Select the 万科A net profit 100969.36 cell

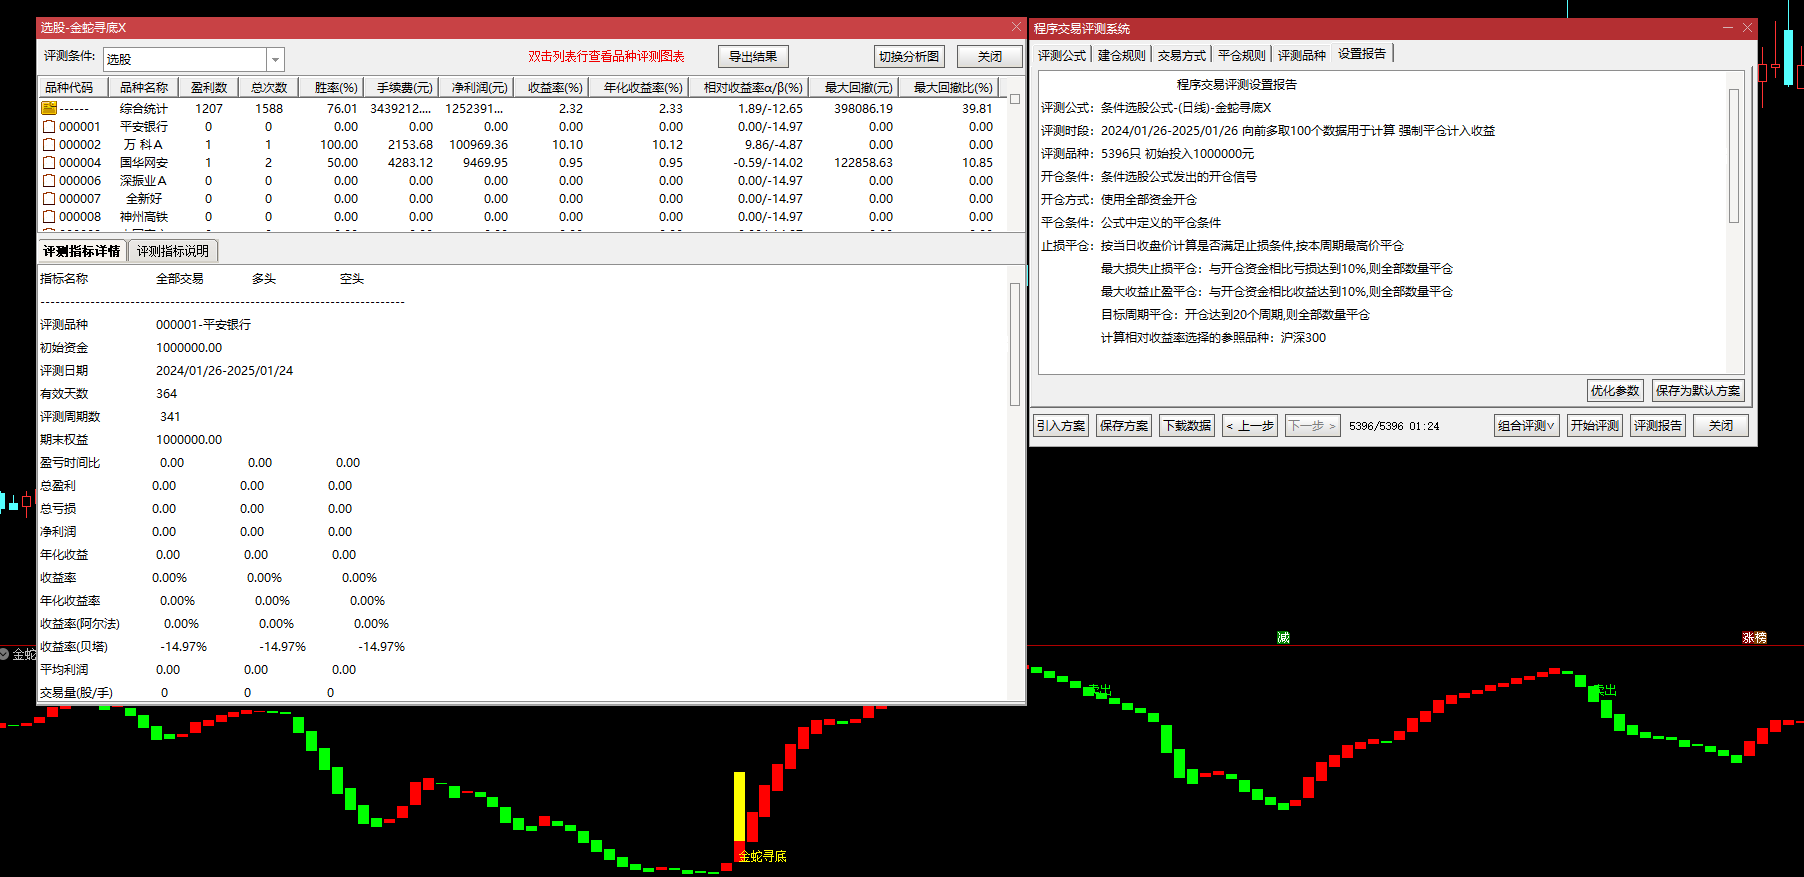point(478,144)
